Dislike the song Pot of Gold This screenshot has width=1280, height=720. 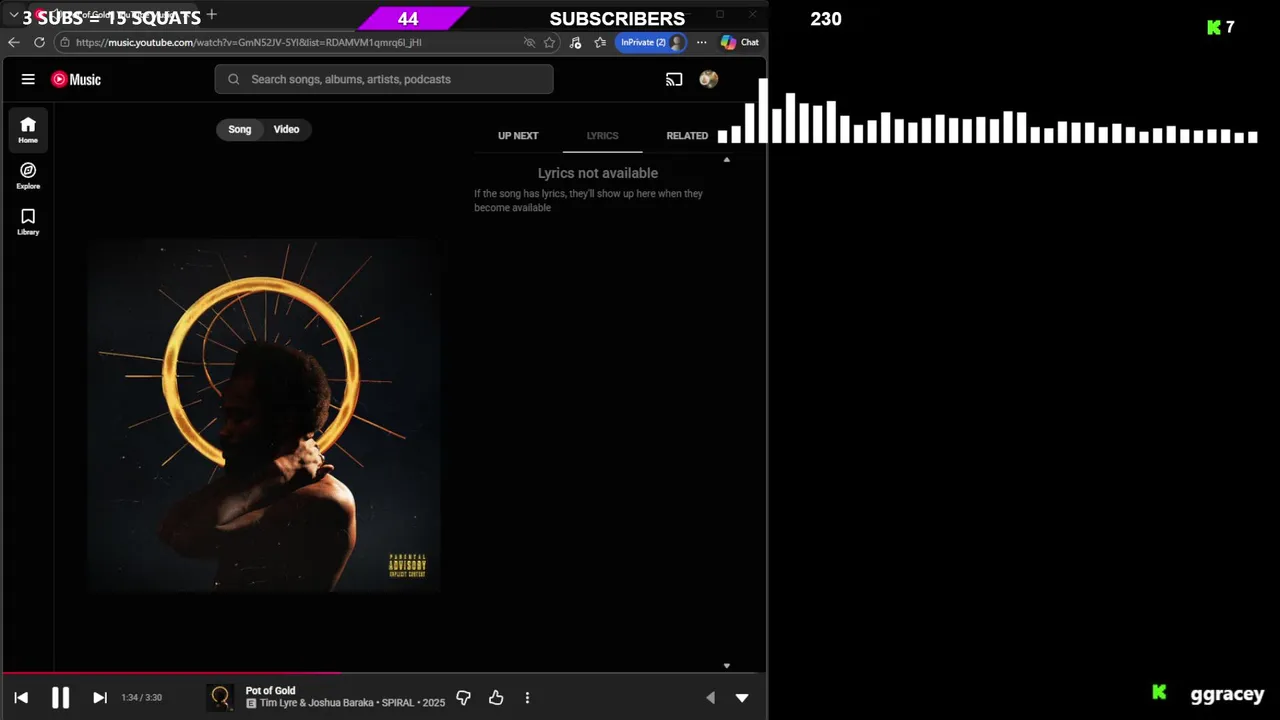pos(463,698)
